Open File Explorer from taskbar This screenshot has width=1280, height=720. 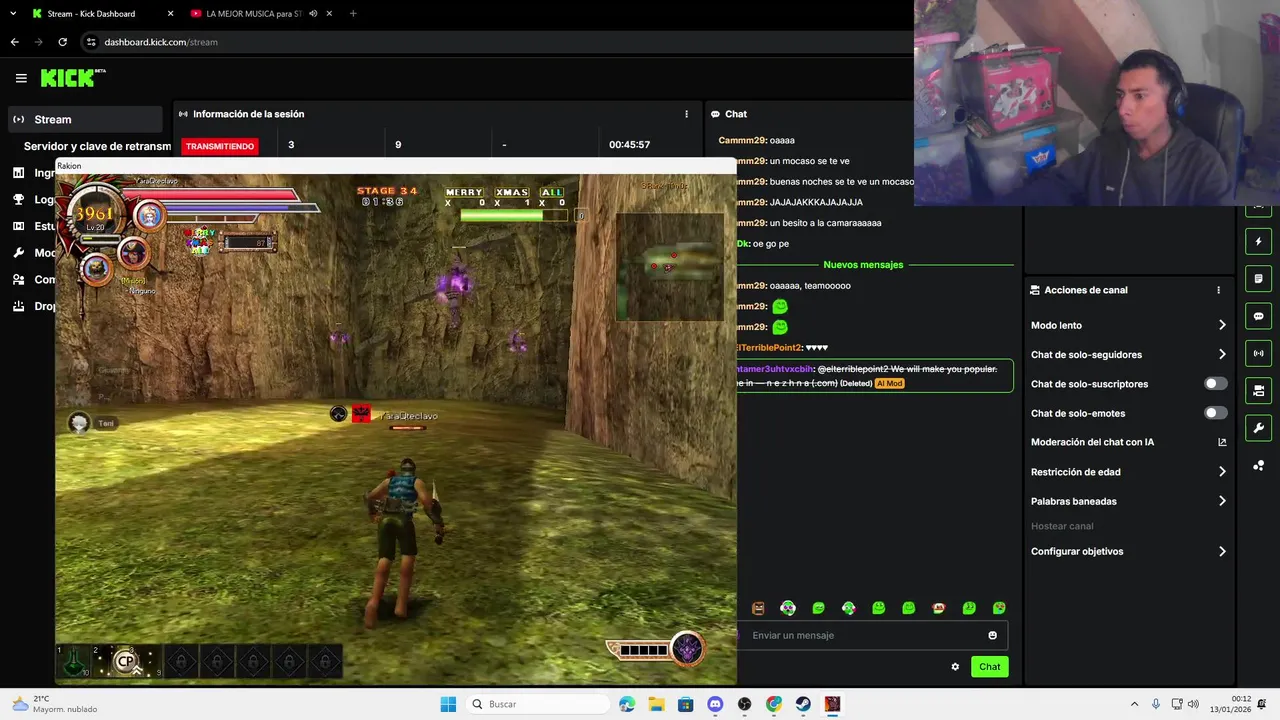pyautogui.click(x=656, y=704)
